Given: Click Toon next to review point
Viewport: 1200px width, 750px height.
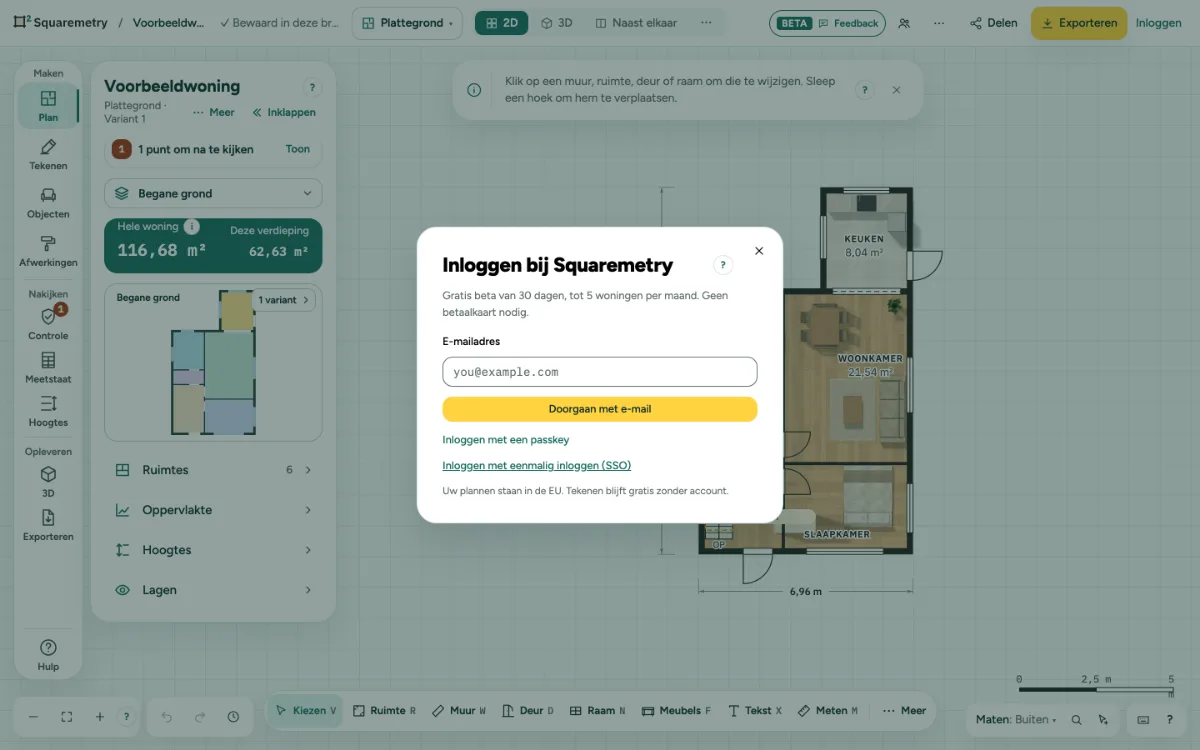Looking at the screenshot, I should pos(298,149).
